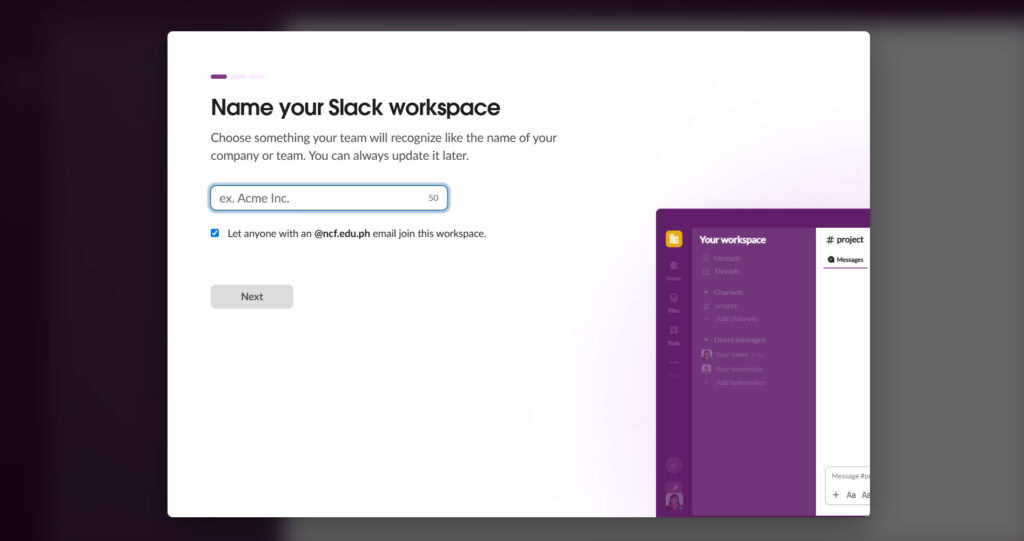Click the '@ncf.edu.ph' bold domain text
1024x541 pixels.
[x=342, y=234]
